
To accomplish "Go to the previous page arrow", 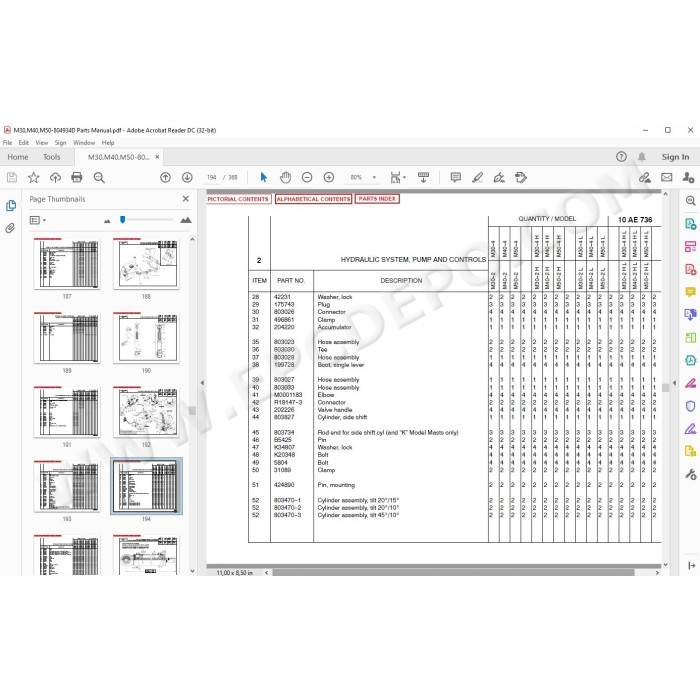I will pyautogui.click(x=166, y=178).
